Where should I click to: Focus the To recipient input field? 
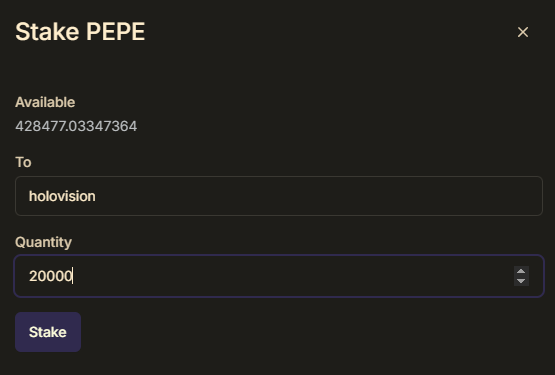(279, 196)
